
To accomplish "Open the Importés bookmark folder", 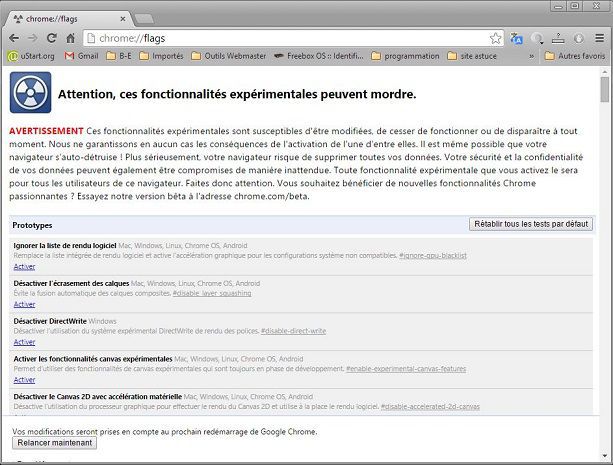I will [x=161, y=56].
